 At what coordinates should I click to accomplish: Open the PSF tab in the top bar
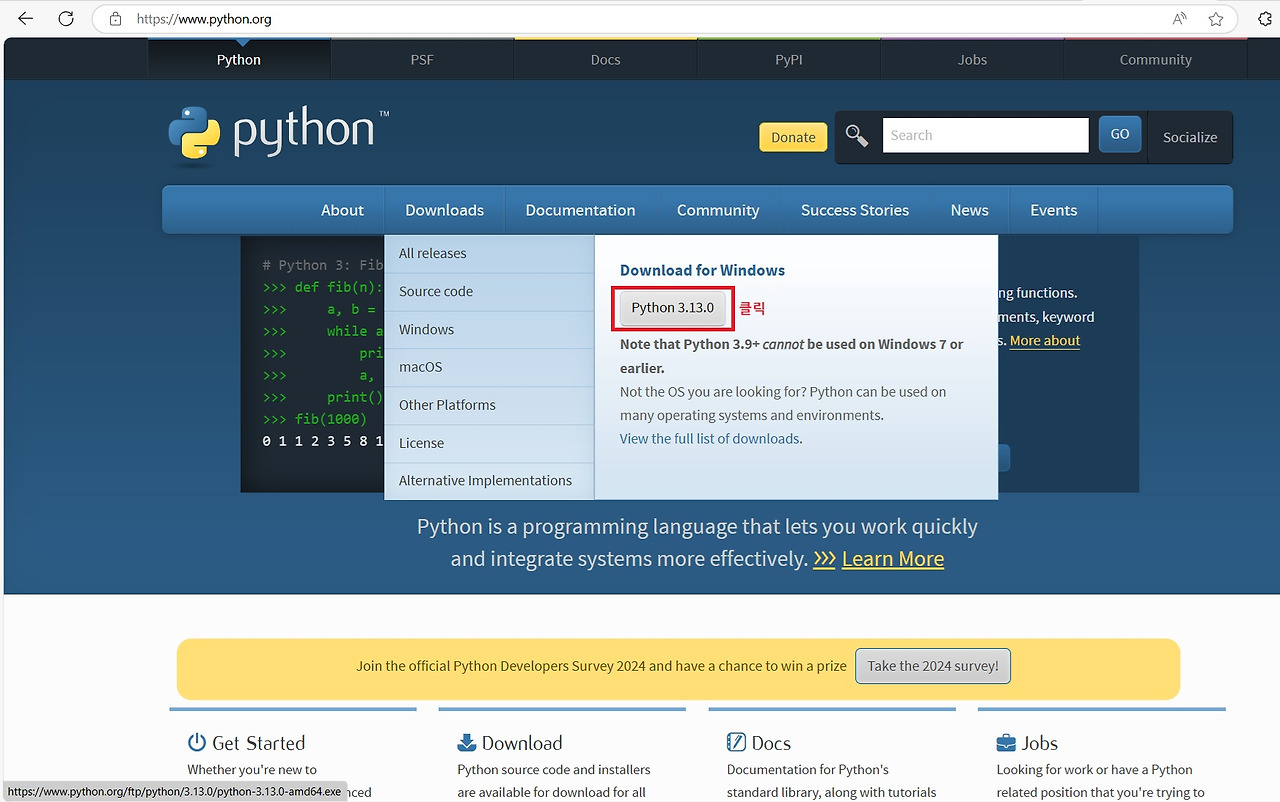coord(422,59)
